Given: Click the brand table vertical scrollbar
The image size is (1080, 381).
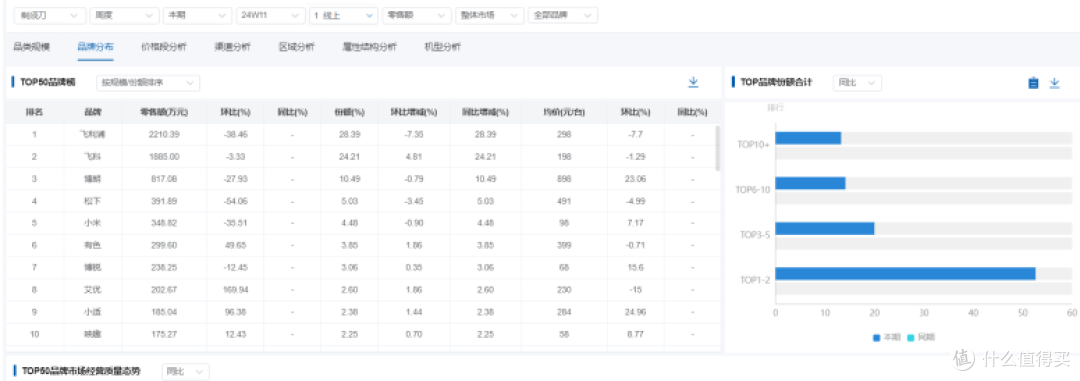Looking at the screenshot, I should click(x=718, y=148).
